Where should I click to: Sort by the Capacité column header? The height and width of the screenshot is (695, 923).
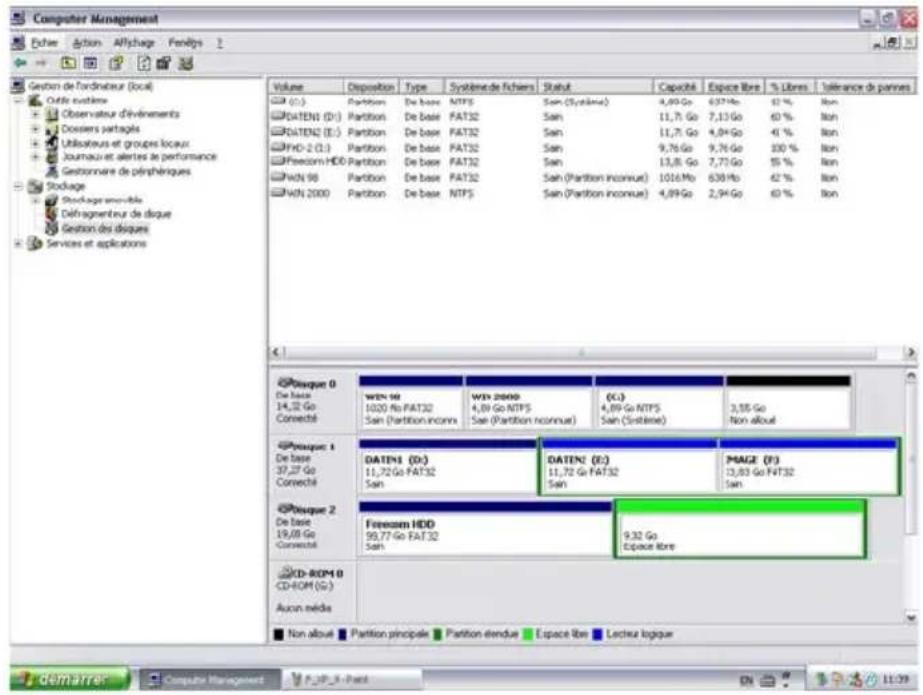(677, 87)
